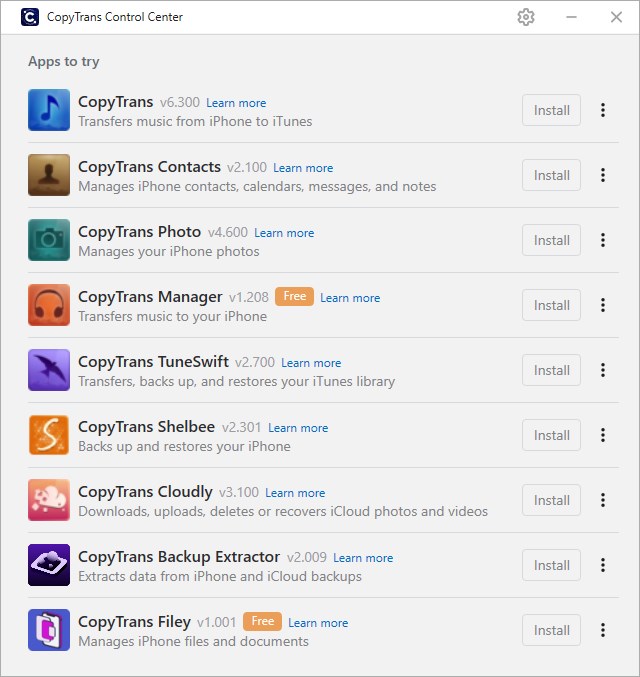Click 'Manages iPhone files and documents' text
This screenshot has width=640, height=677.
coord(193,641)
